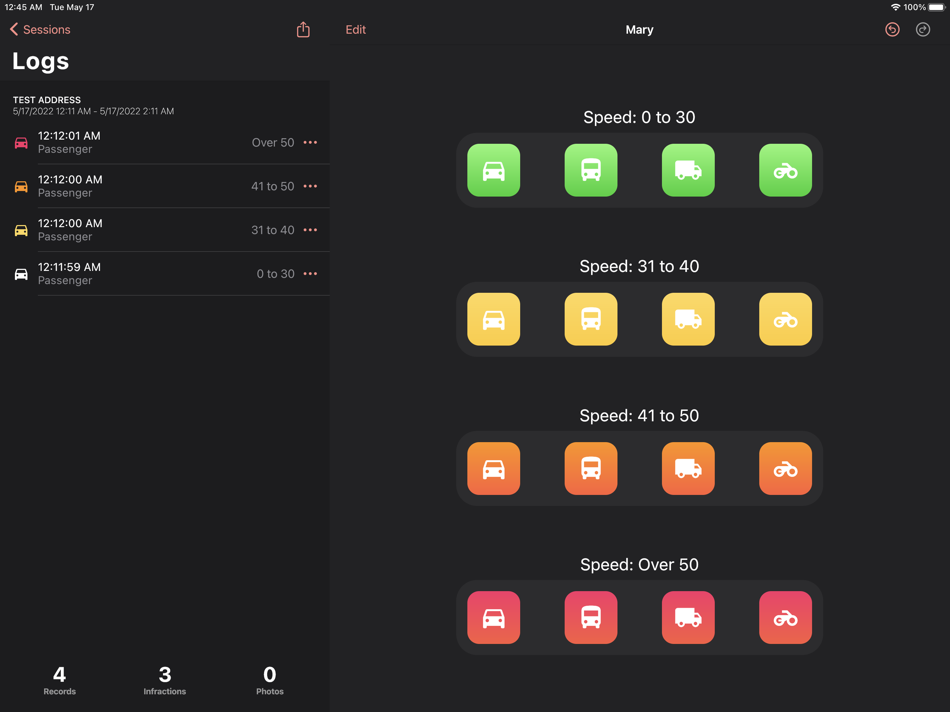
Task: Open options for the 12:12:01 AM log
Action: 310,142
